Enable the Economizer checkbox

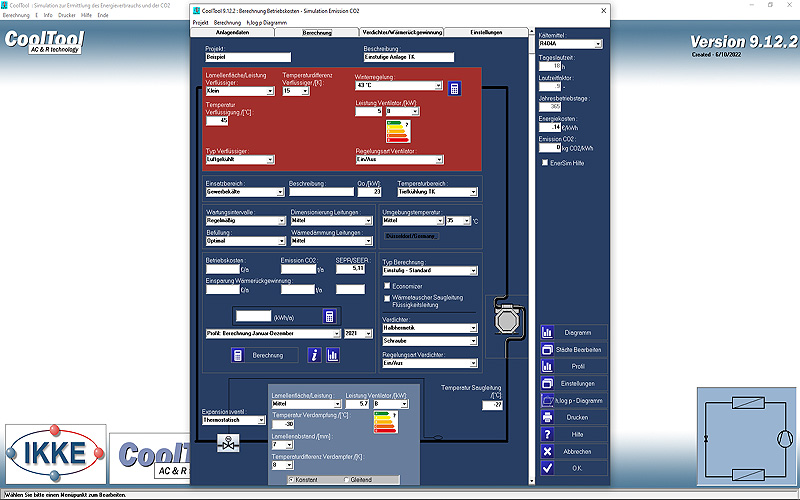pos(388,285)
